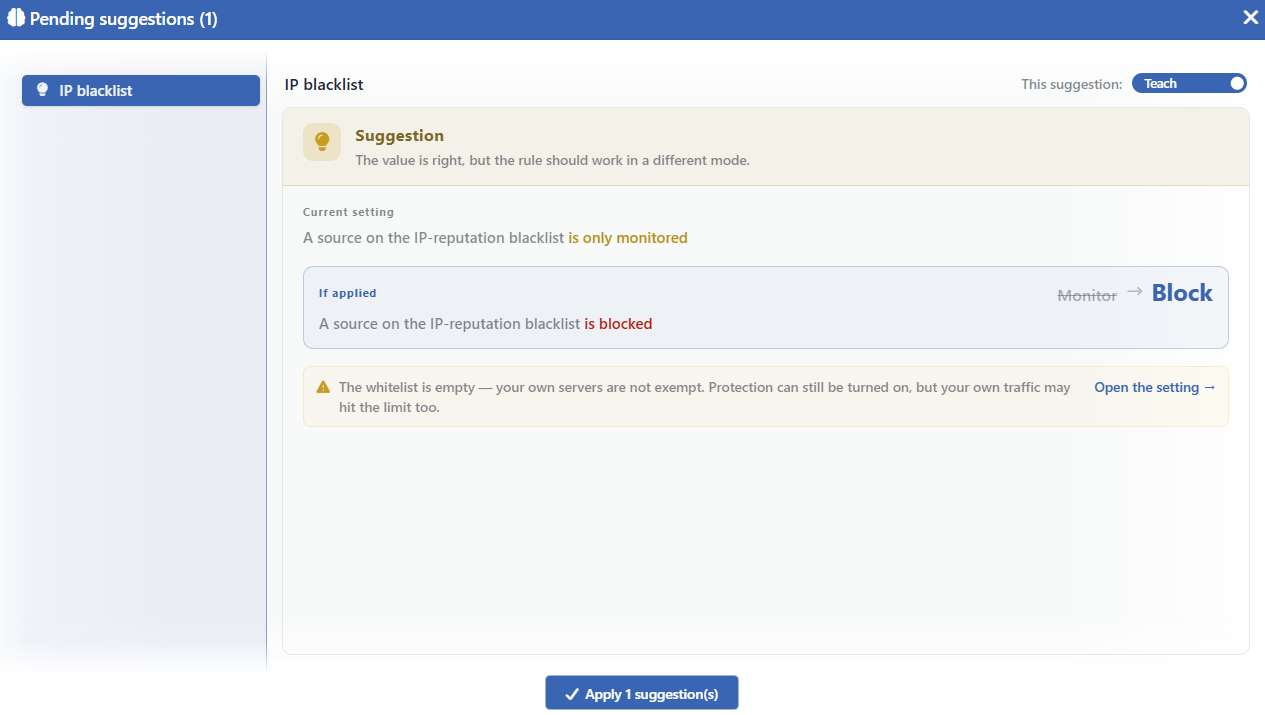This screenshot has width=1265, height=715.
Task: Click the yellow lightbulb Suggestion icon
Action: pos(322,142)
